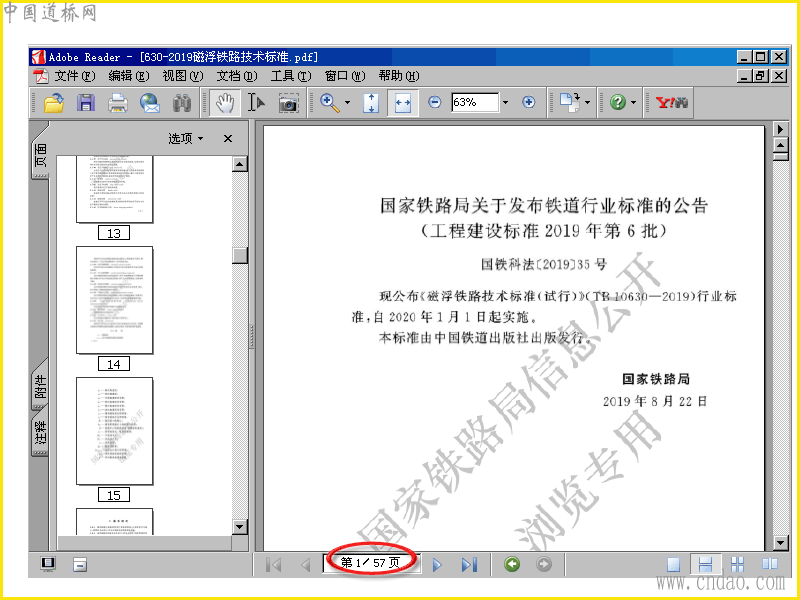Click thumbnail panel scroll up arrow
This screenshot has width=800, height=600.
240,164
